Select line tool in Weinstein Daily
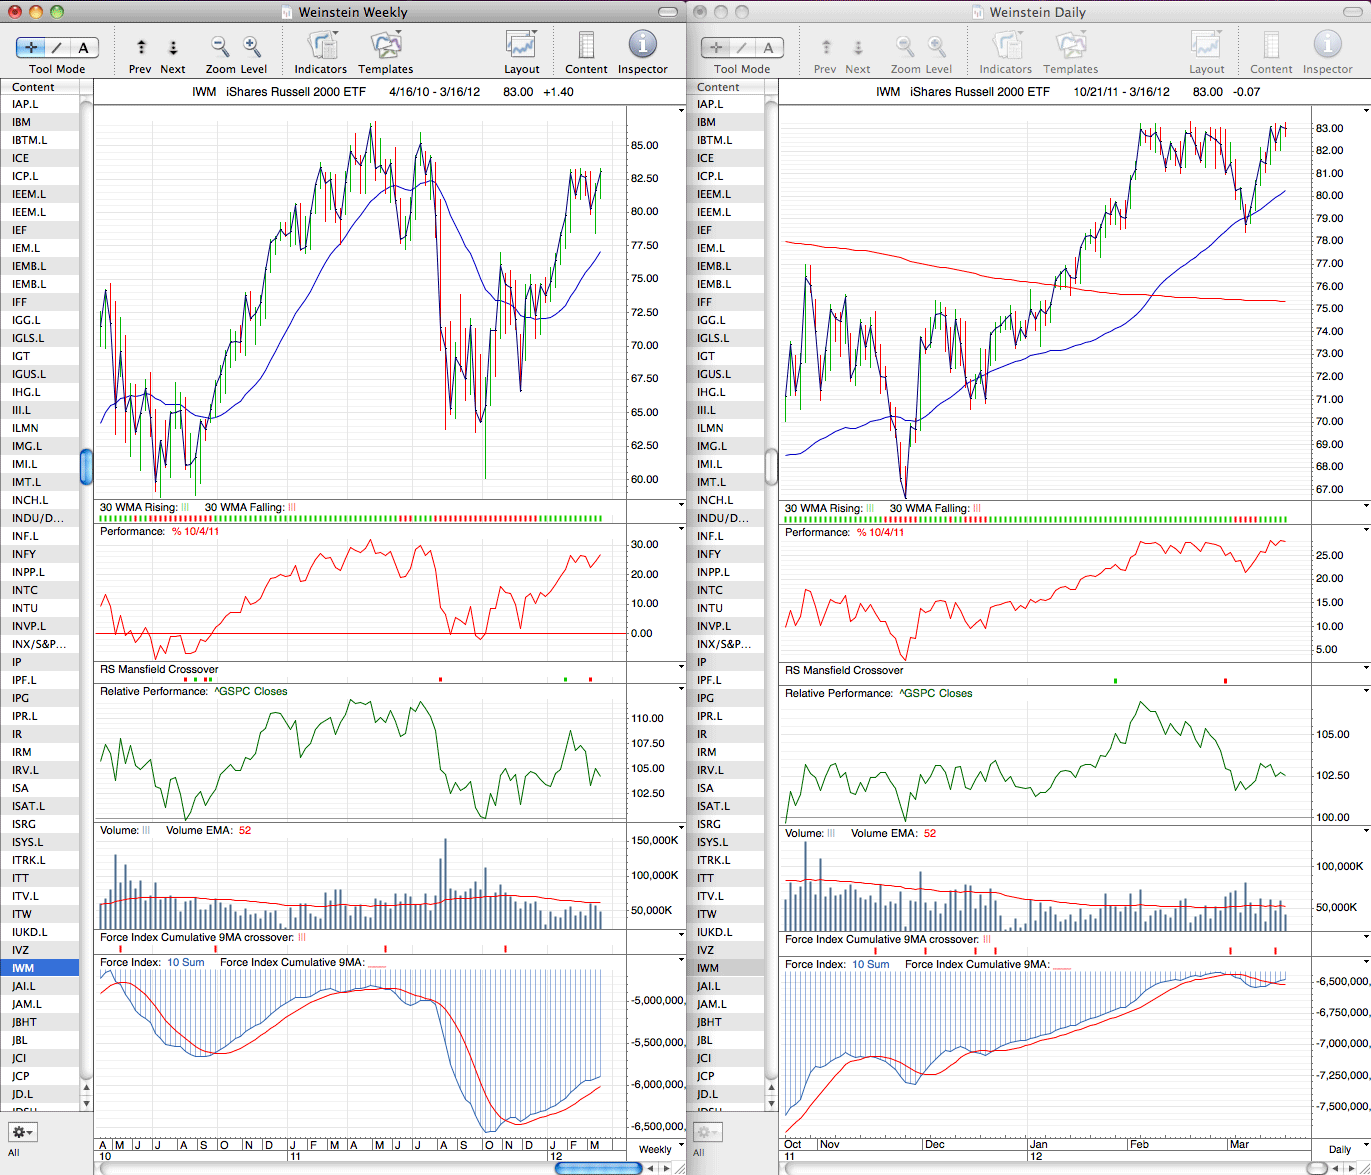The width and height of the screenshot is (1371, 1175). 743,47
